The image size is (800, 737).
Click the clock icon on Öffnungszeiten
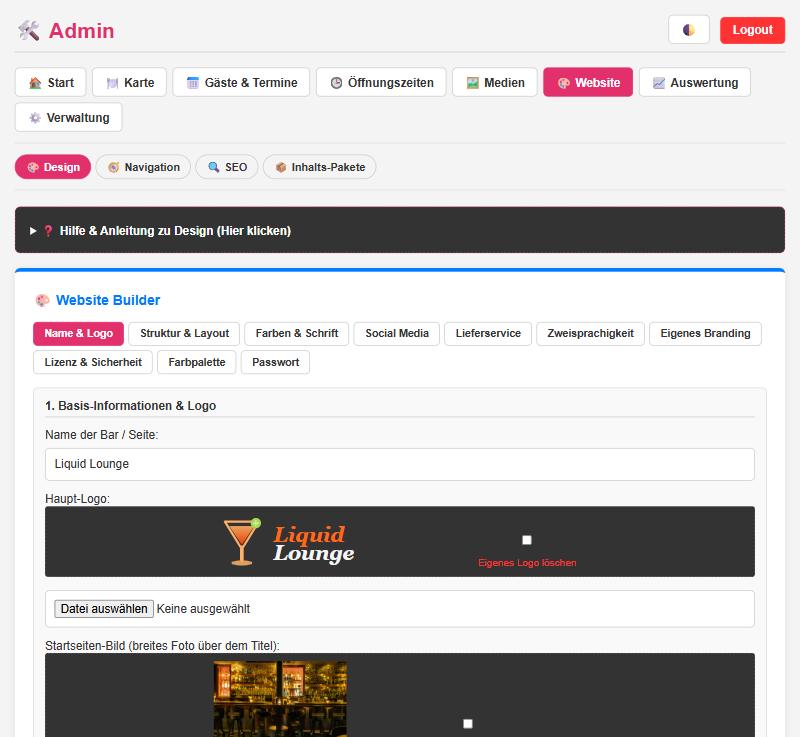pos(336,83)
